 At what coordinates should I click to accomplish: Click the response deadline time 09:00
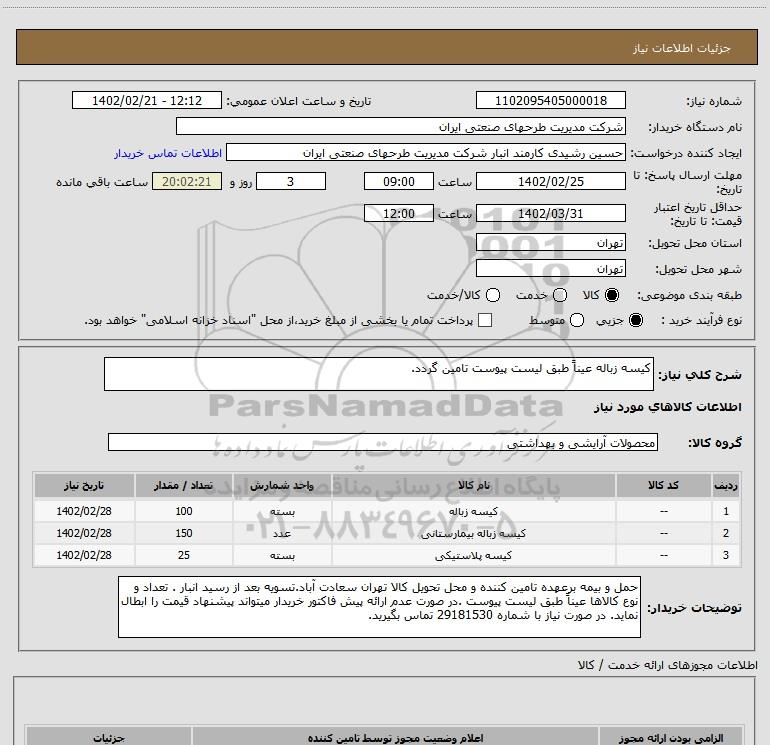click(x=399, y=181)
